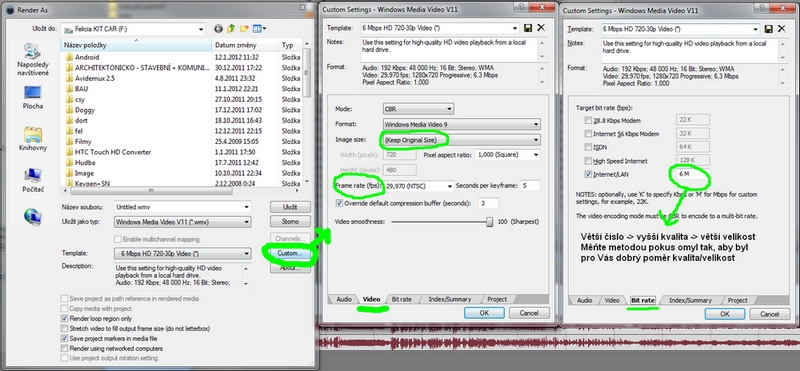Expand the Image size dropdown
800x371 pixels.
[461, 139]
